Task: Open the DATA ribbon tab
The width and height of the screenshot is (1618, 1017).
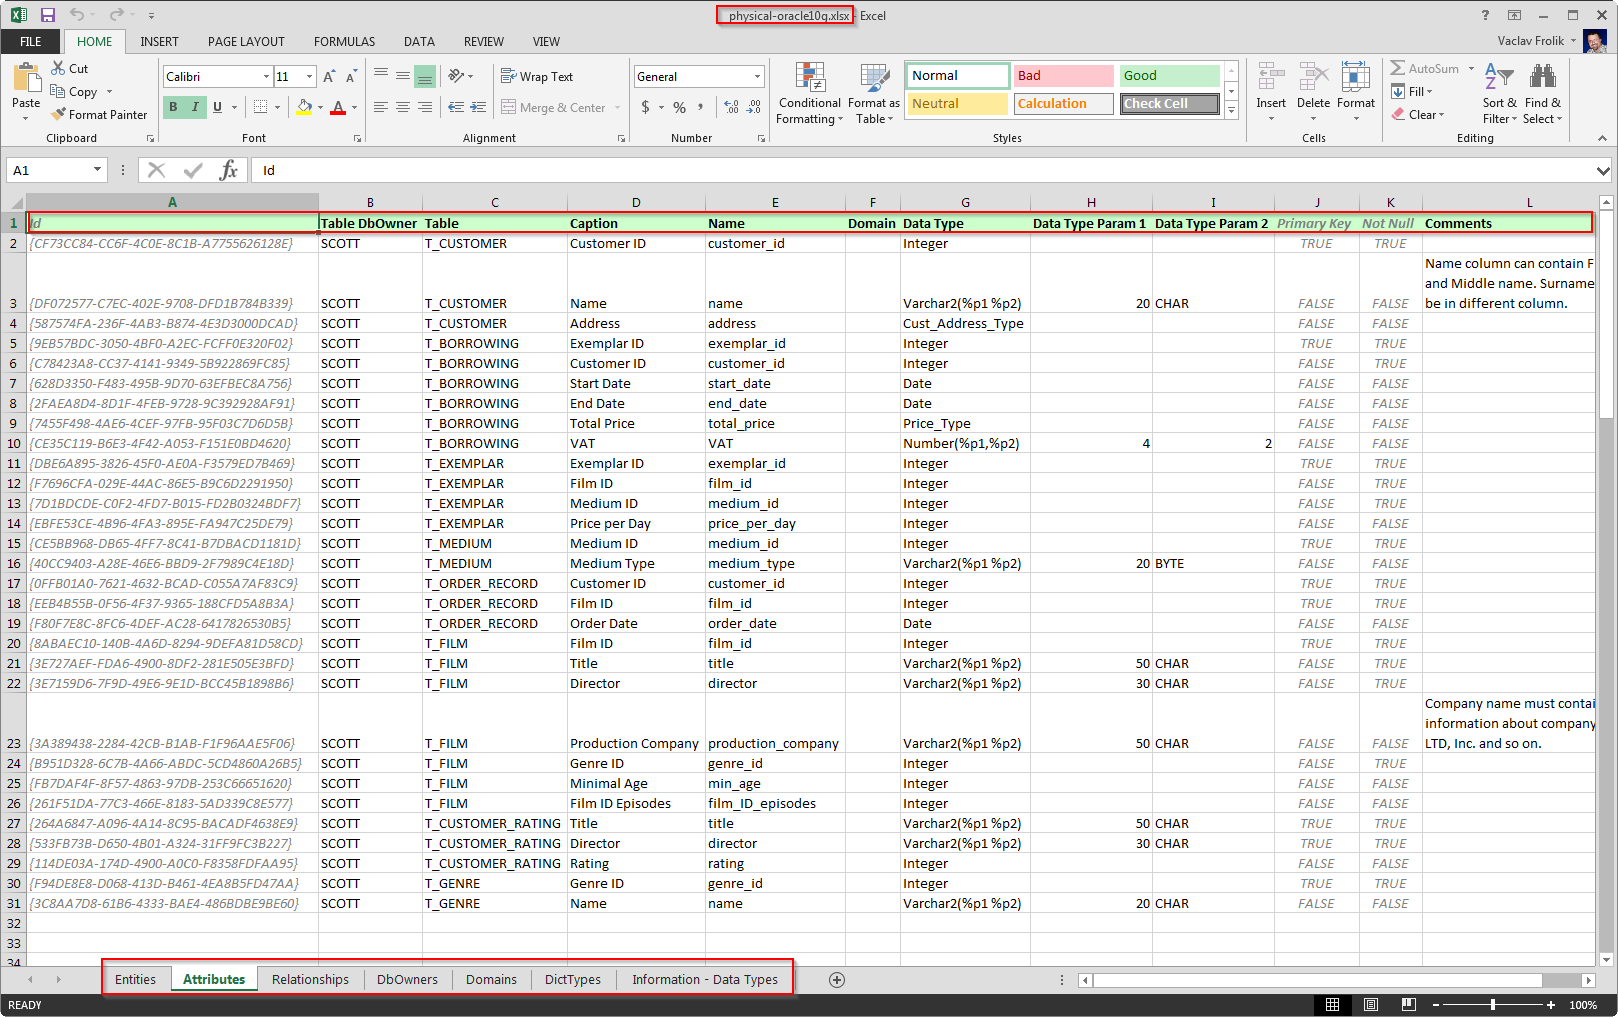Action: tap(419, 41)
